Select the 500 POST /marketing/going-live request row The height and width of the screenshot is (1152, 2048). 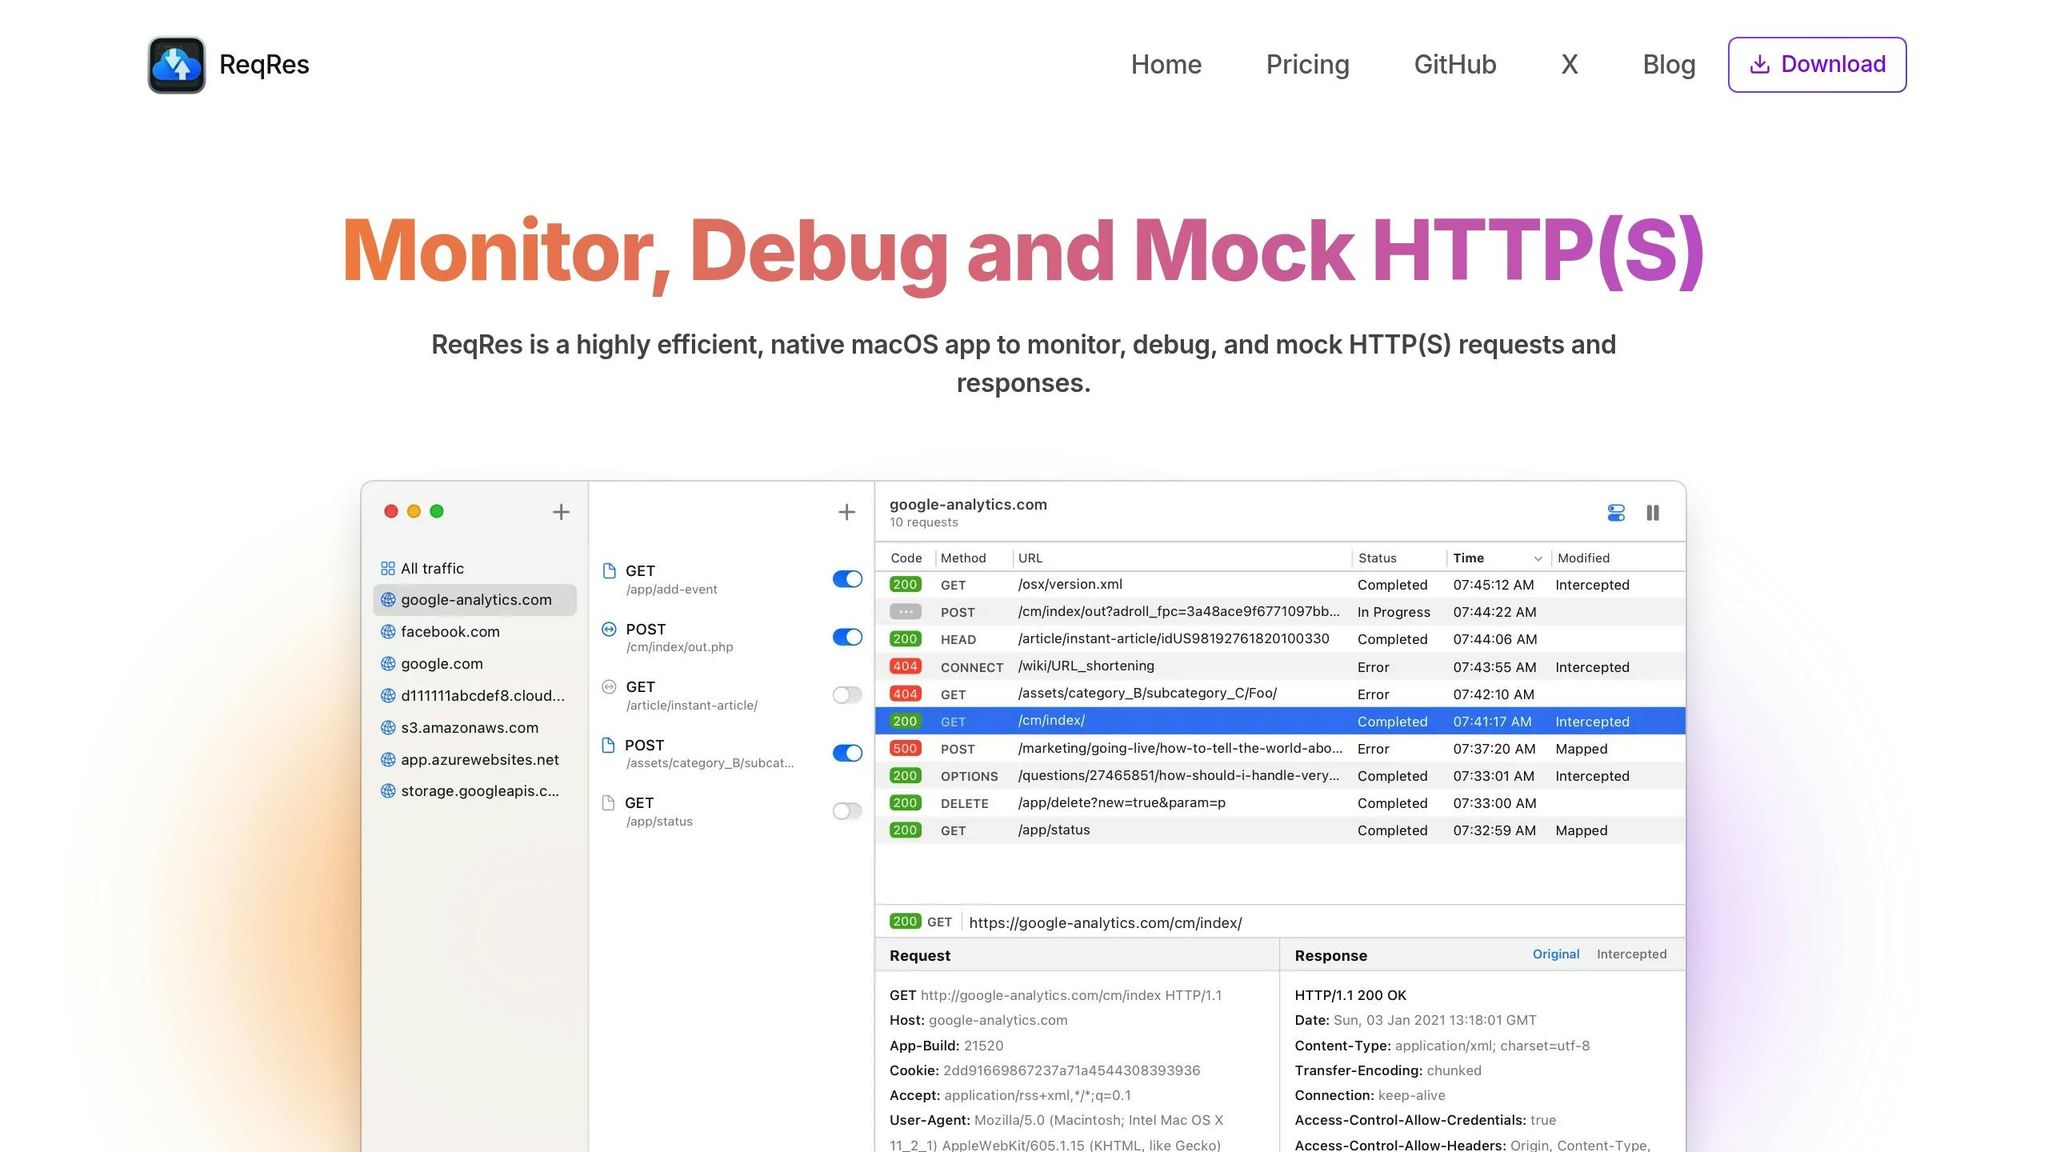click(1280, 749)
